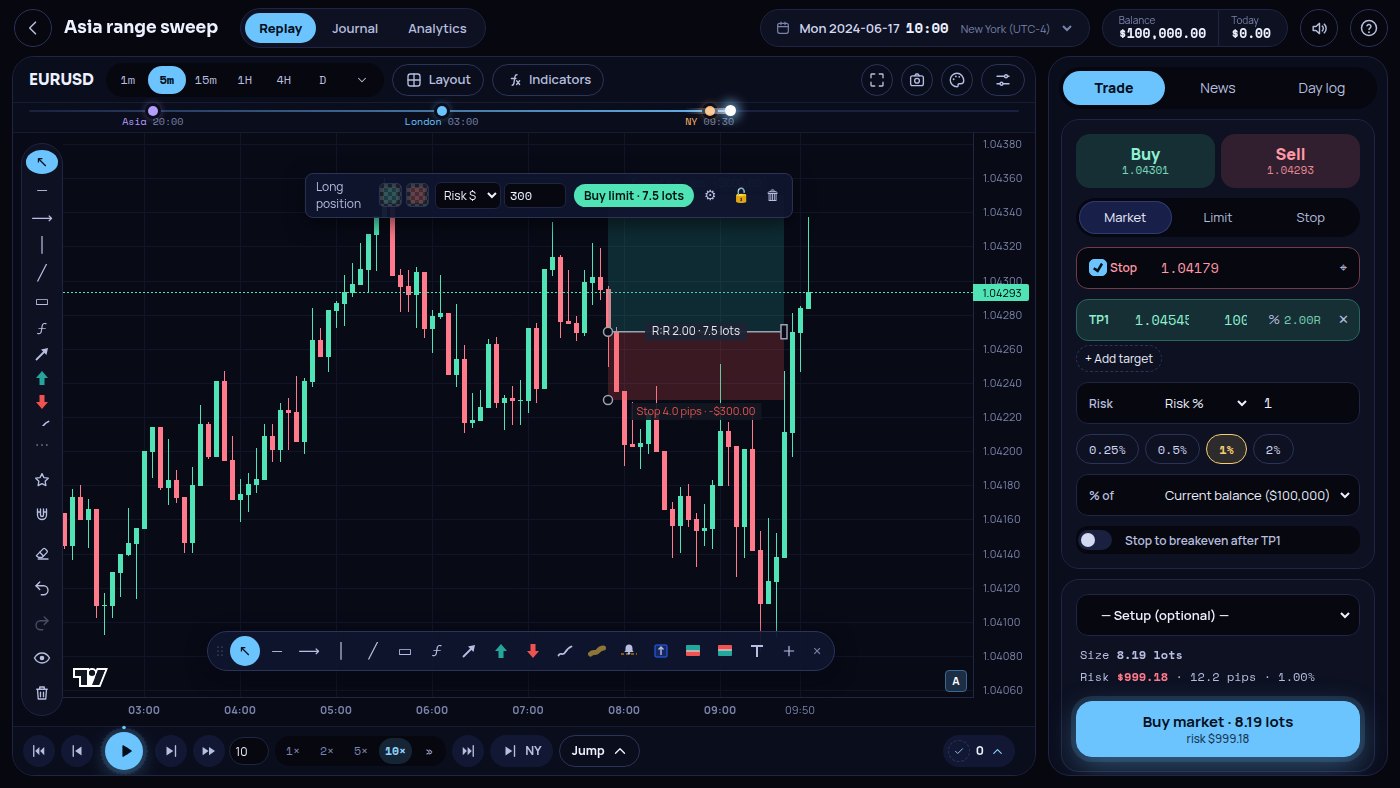1400x788 pixels.
Task: Toggle the long position lock
Action: (x=741, y=195)
